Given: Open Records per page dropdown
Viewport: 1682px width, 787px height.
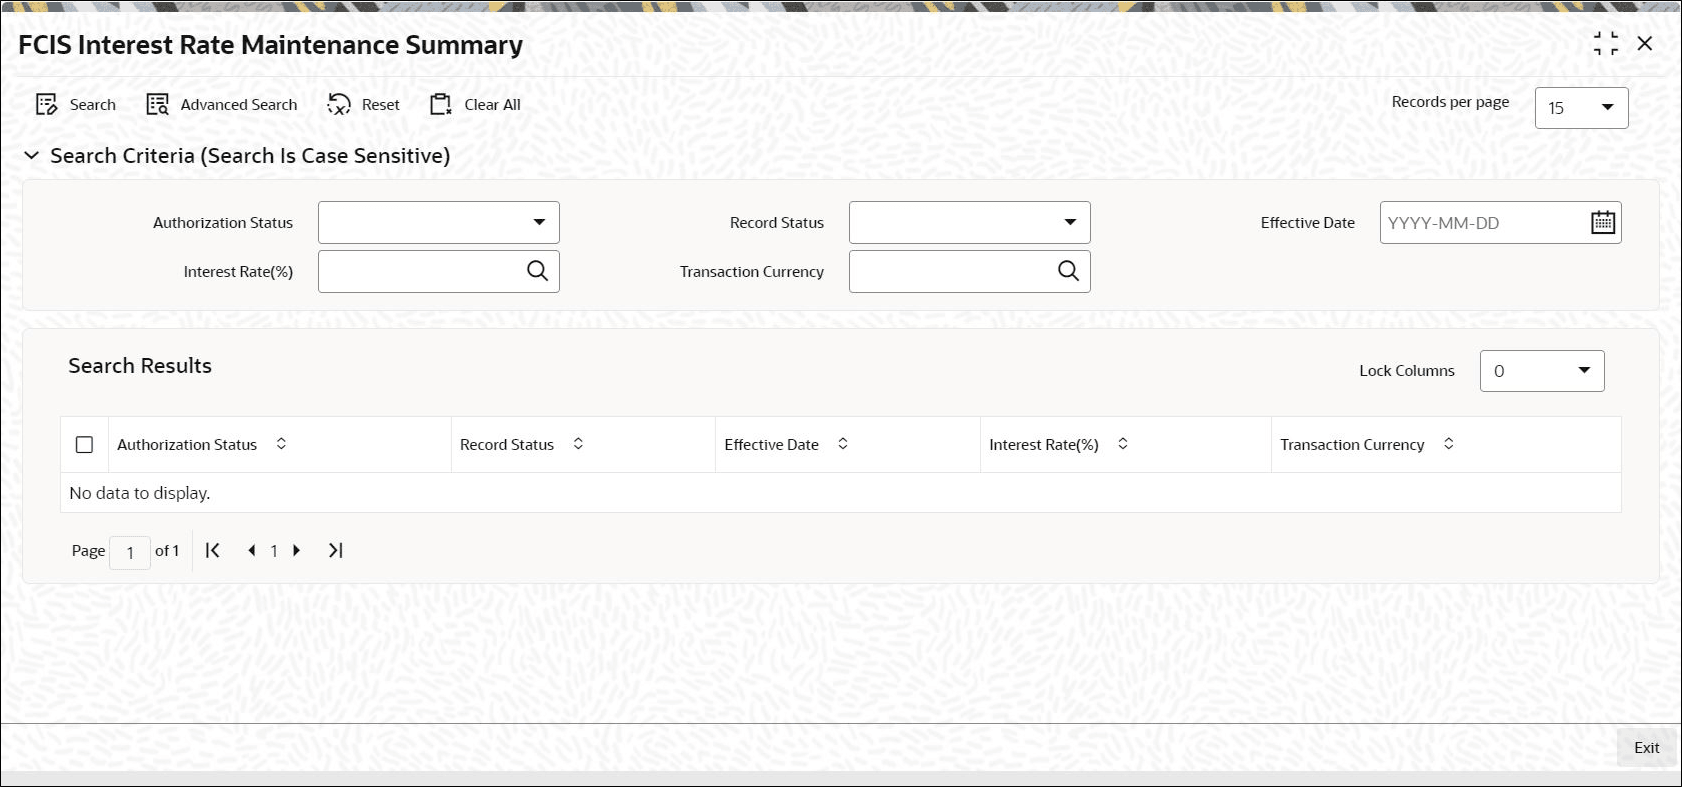Looking at the screenshot, I should [x=1581, y=108].
